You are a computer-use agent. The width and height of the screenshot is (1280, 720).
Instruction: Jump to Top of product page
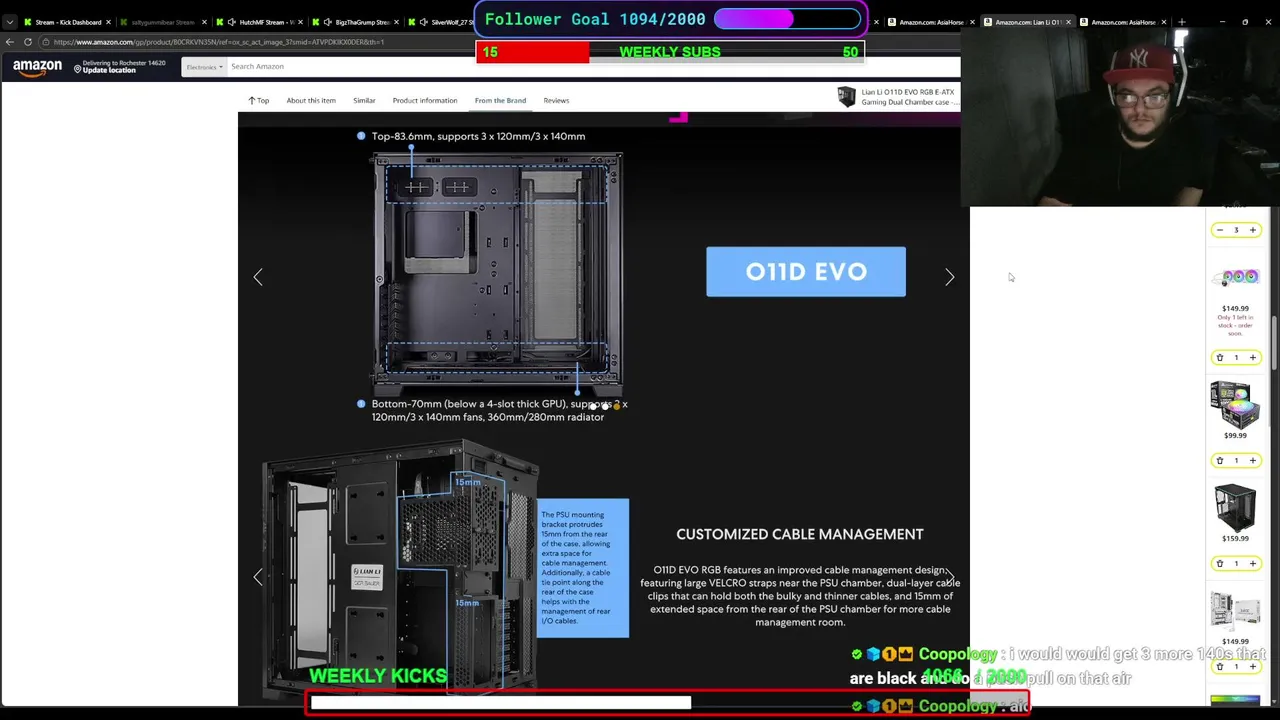pos(259,100)
